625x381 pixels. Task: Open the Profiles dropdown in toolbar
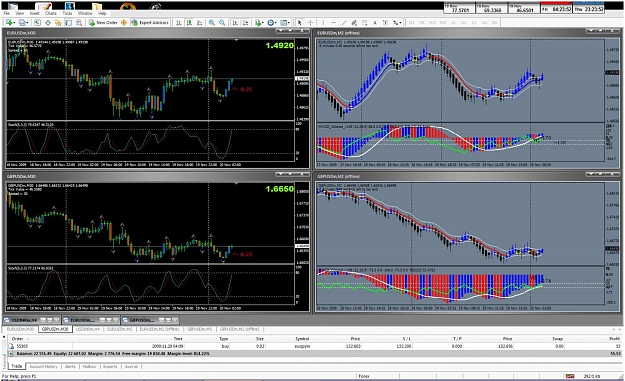23,23
